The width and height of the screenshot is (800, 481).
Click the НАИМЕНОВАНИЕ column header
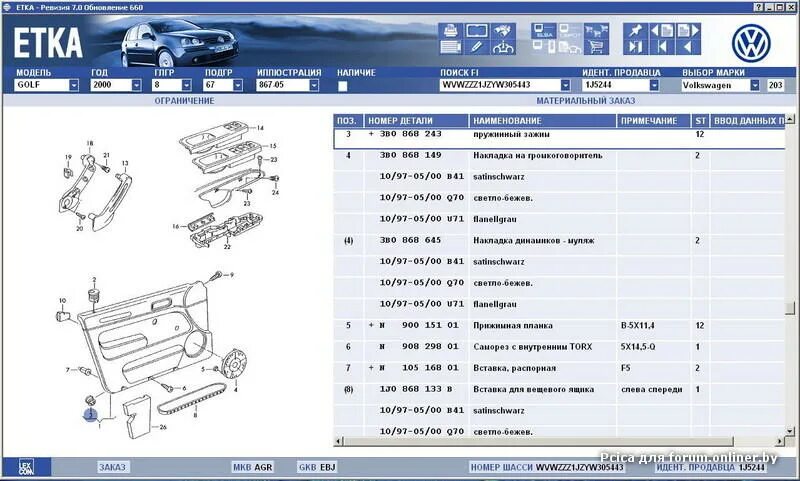pos(542,121)
